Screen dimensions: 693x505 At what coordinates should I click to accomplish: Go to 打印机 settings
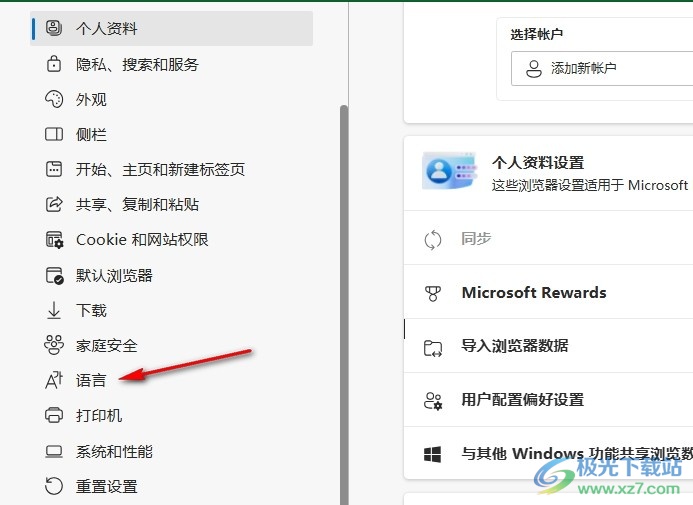coord(171,415)
